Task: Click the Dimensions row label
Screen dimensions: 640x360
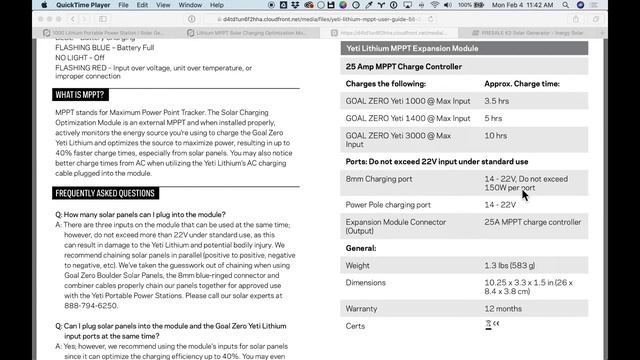Action: pos(365,282)
